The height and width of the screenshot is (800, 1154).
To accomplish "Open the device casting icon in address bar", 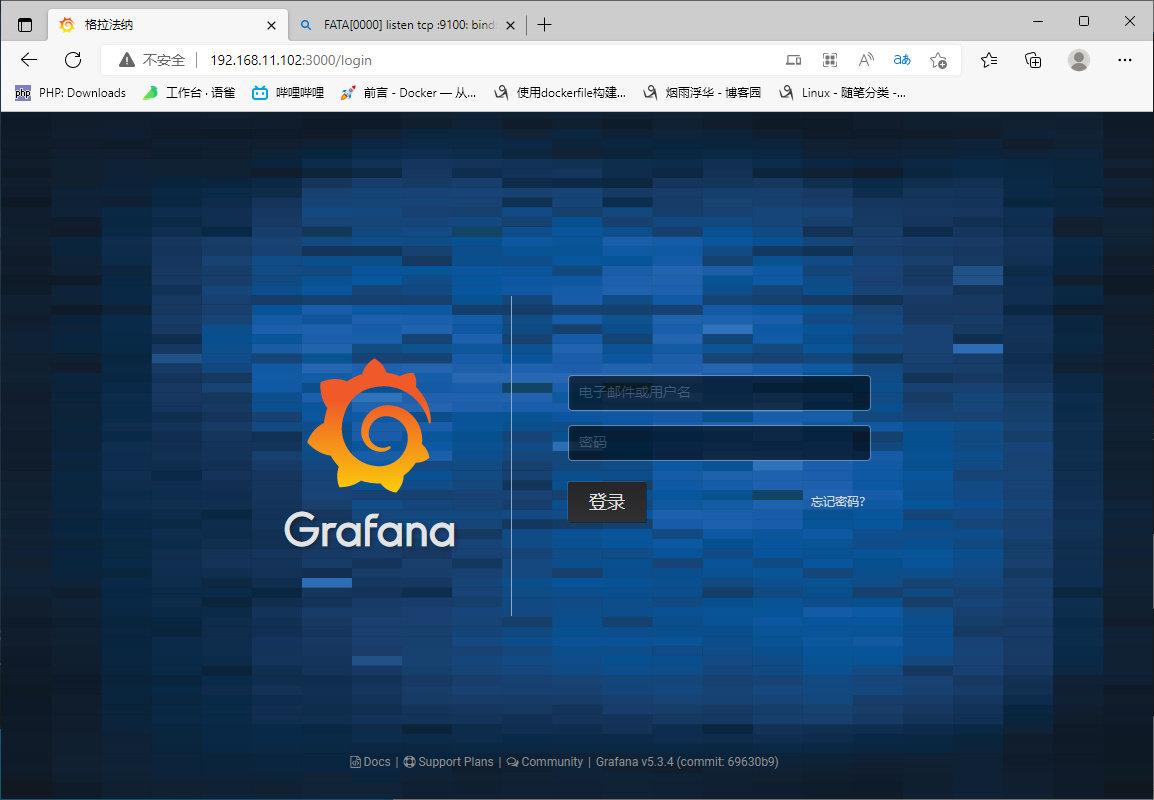I will [793, 60].
